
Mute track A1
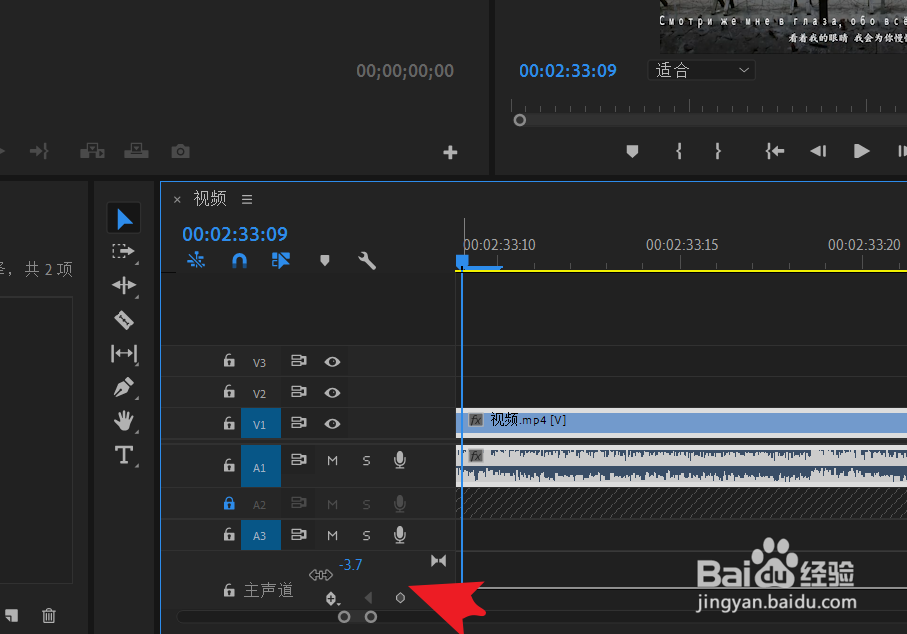point(332,460)
